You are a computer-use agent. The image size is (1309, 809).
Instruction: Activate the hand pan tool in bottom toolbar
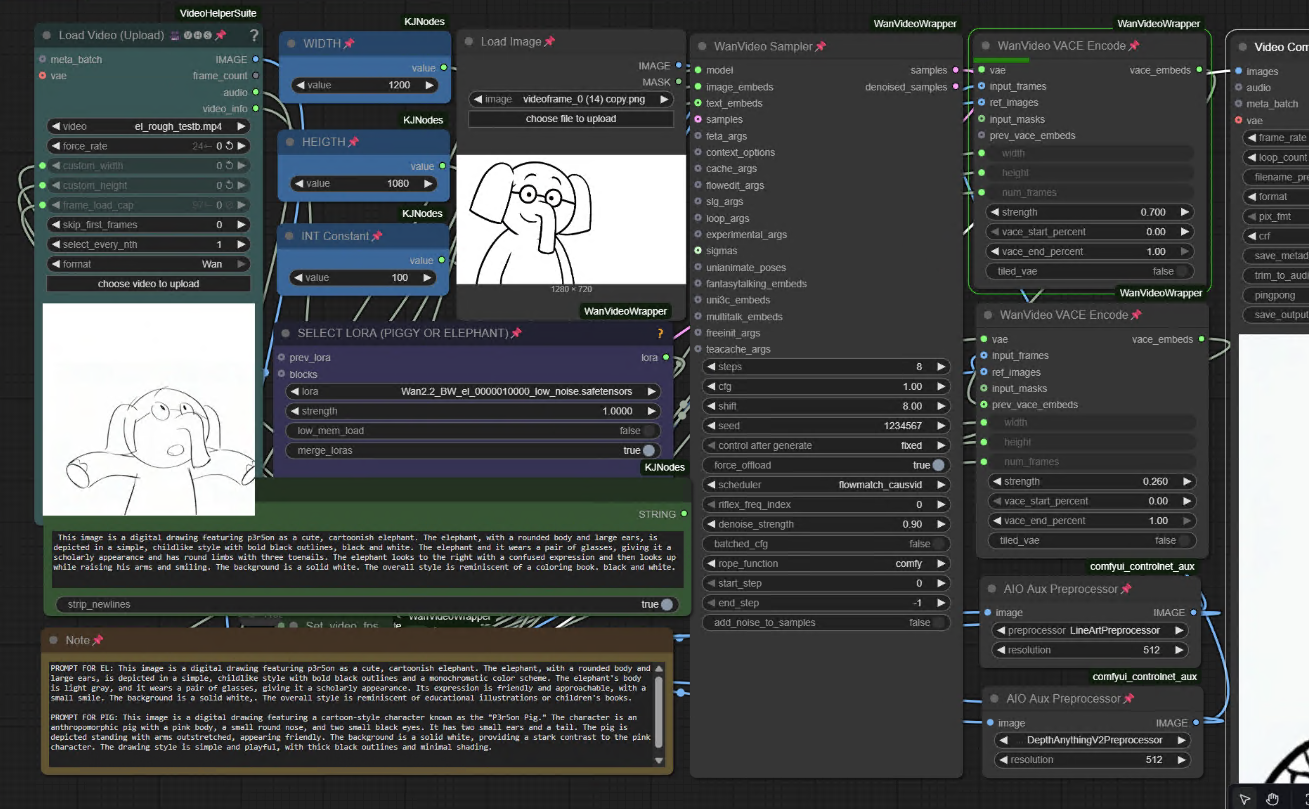(x=1272, y=798)
